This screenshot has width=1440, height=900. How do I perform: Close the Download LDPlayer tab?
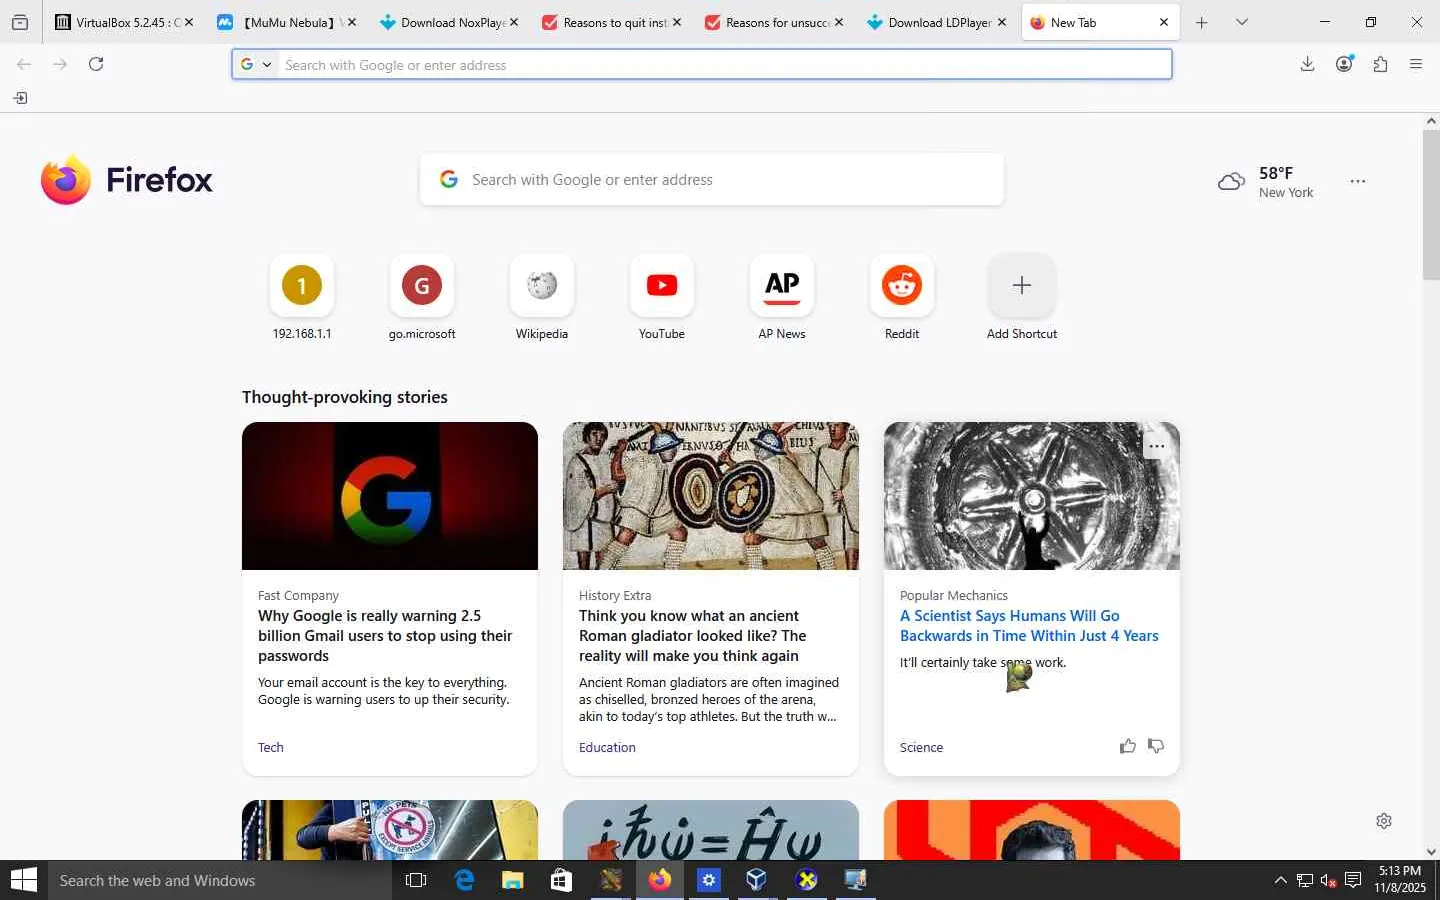(1001, 22)
